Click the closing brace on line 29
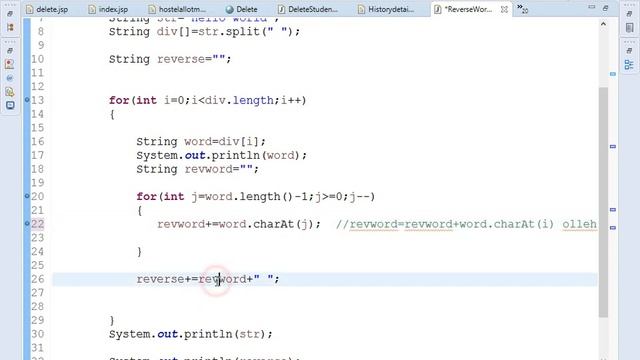 click(x=112, y=320)
